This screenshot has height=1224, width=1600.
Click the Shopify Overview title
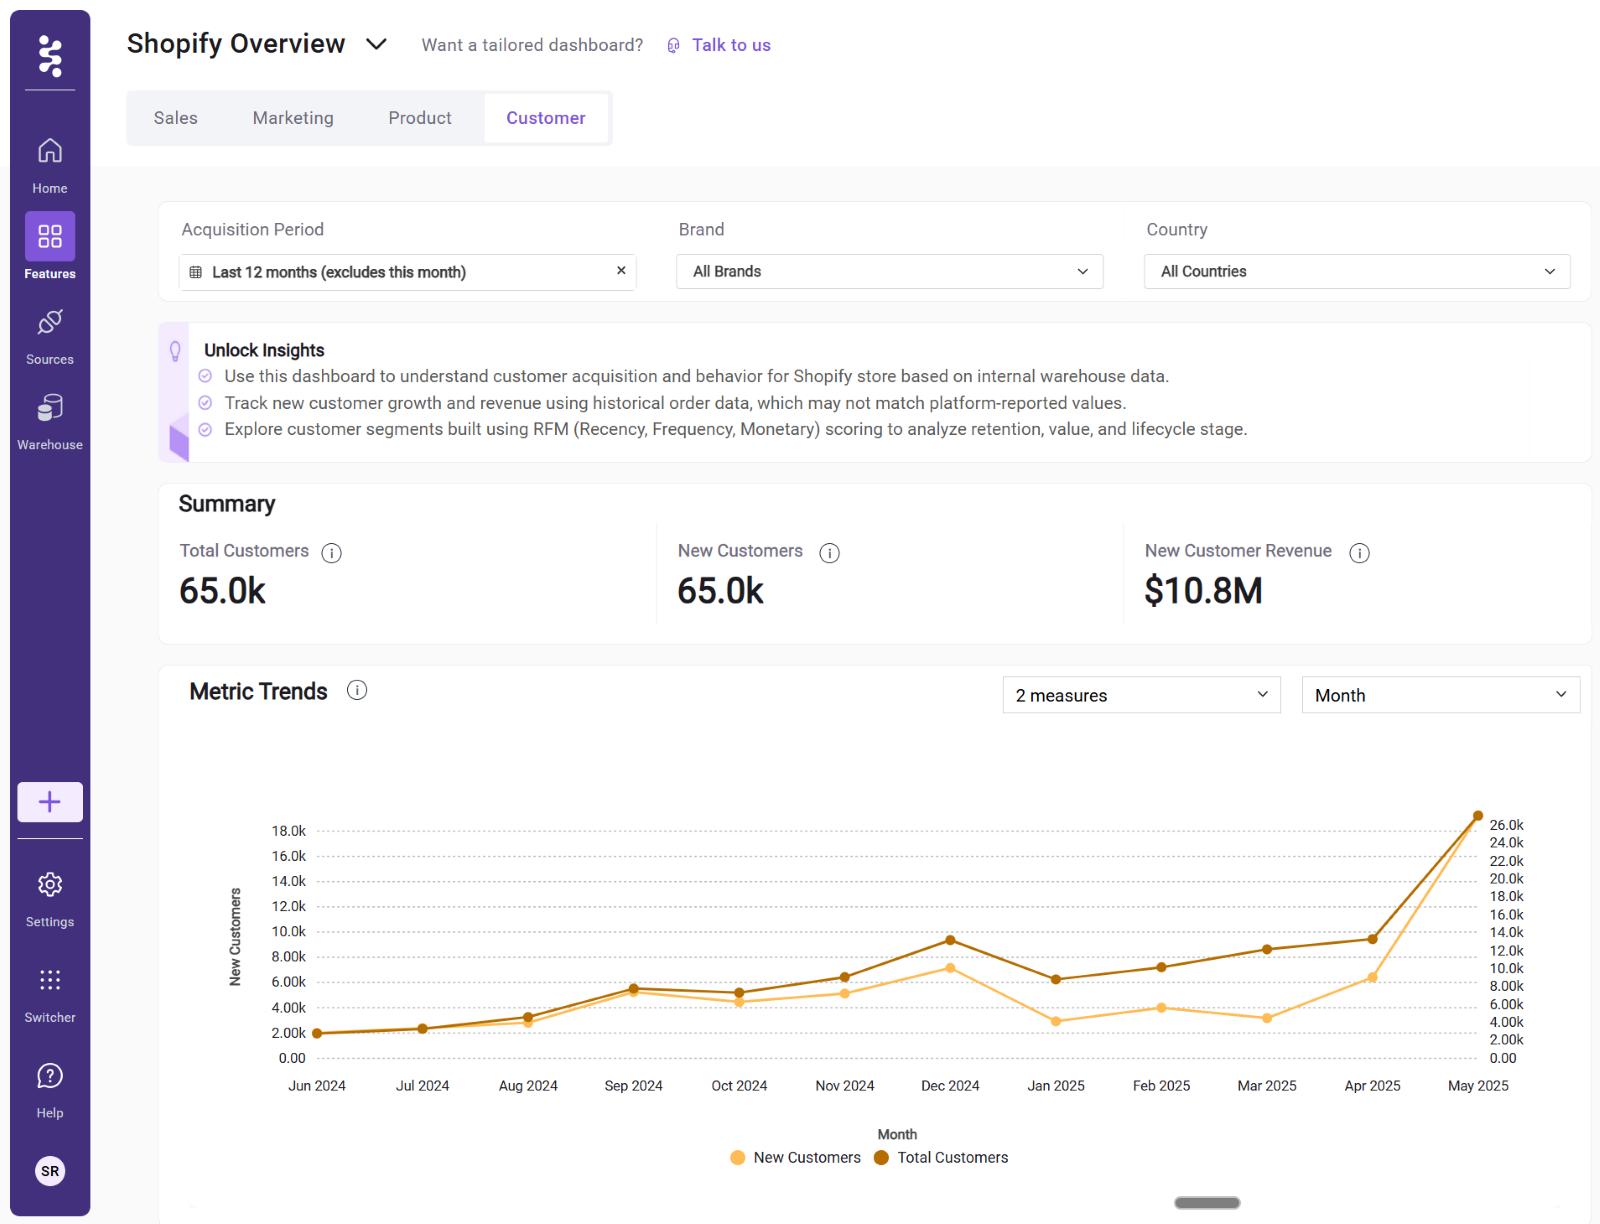[236, 44]
